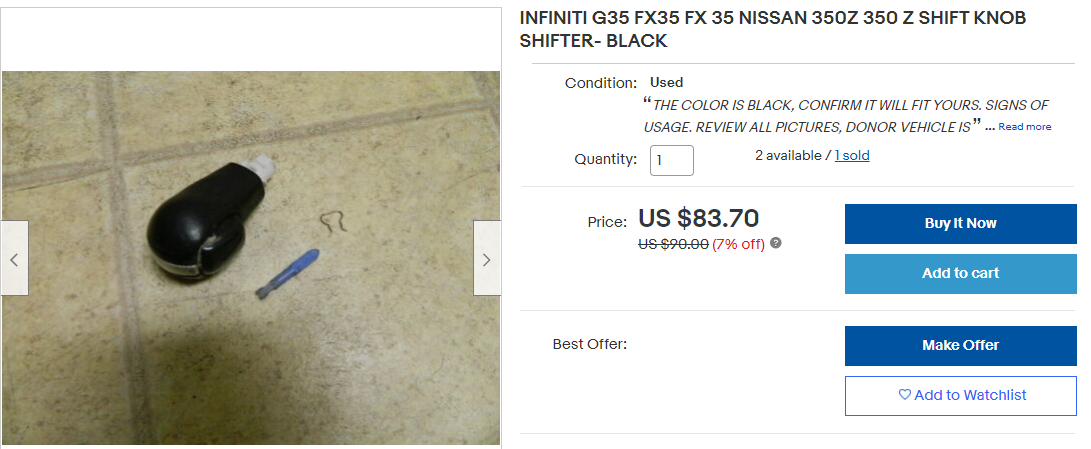Screen dimensions: 1091x449
Task: Open the "1 sold" link
Action: point(852,156)
